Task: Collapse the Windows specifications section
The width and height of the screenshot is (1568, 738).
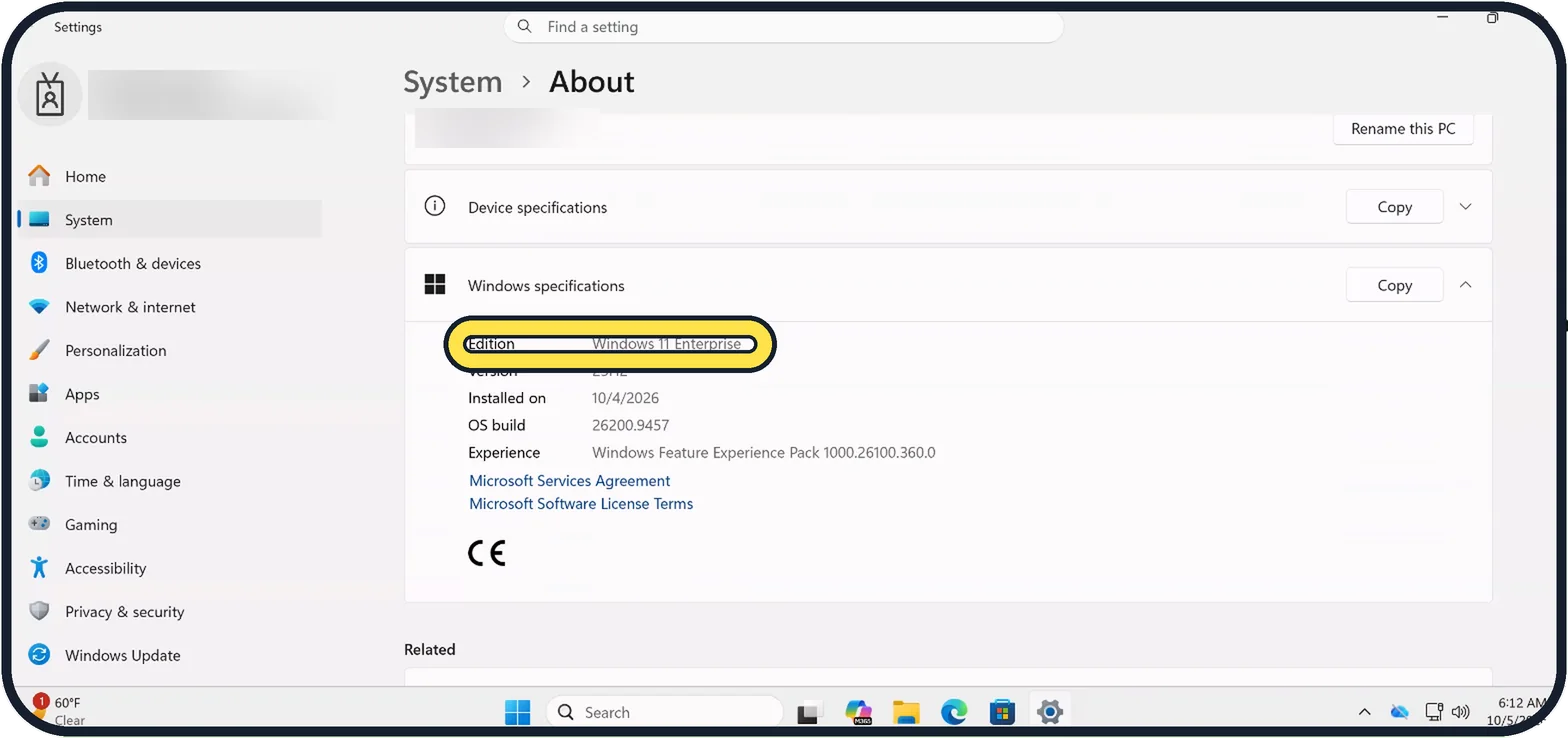Action: [x=1466, y=285]
